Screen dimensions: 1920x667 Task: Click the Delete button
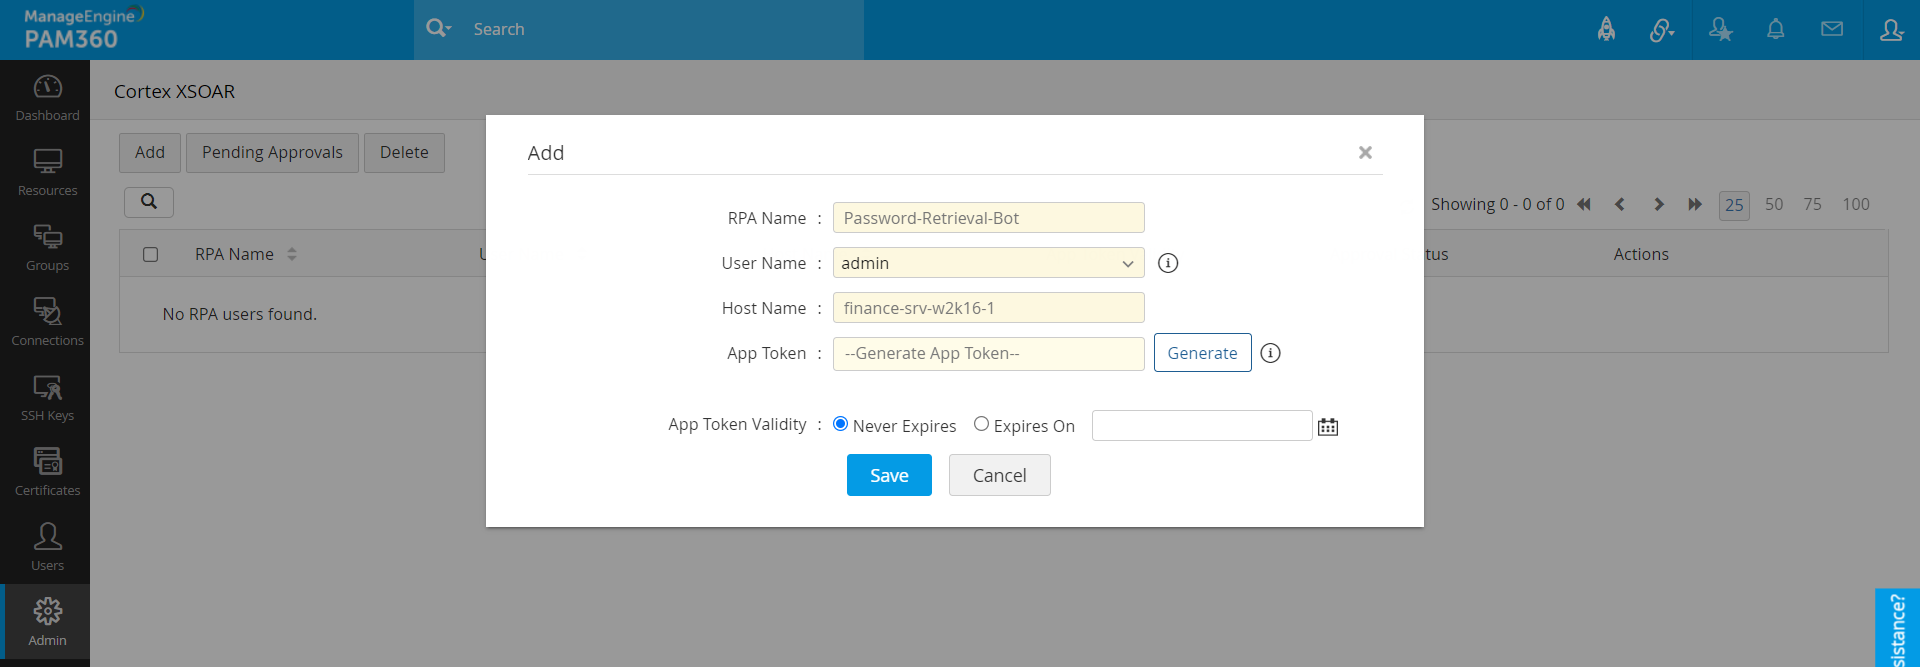tap(404, 153)
